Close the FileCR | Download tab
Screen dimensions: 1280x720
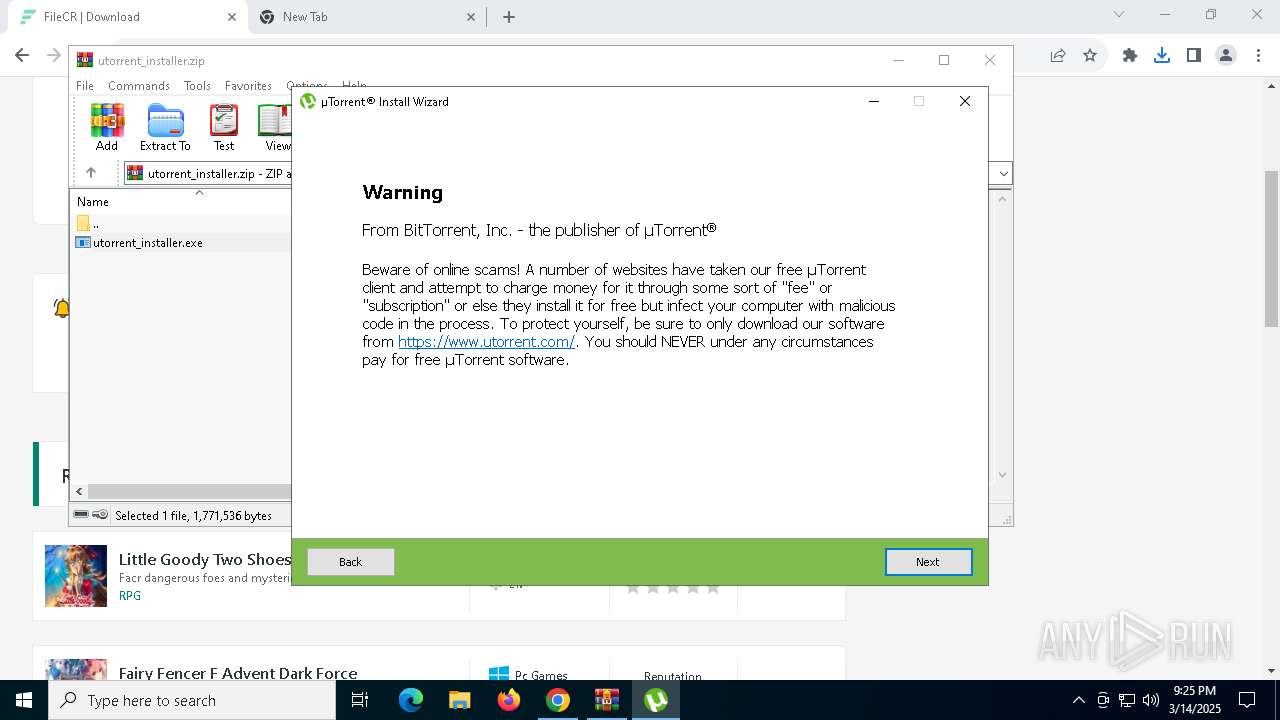click(232, 17)
